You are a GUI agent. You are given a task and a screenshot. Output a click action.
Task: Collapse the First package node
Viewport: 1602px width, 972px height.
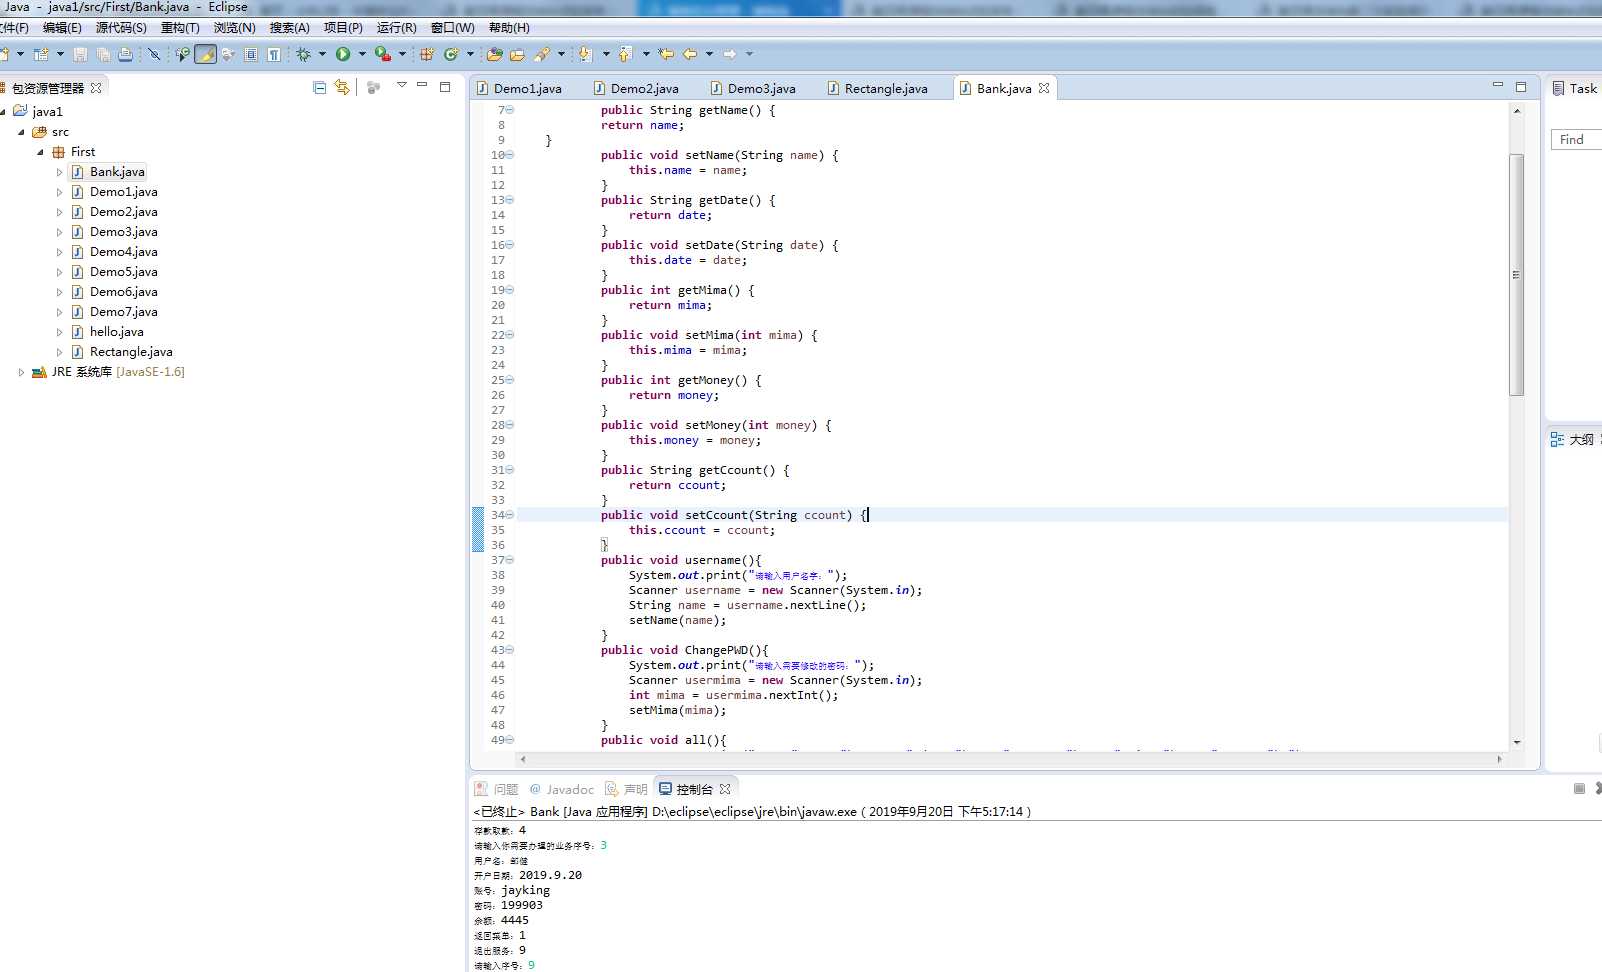[x=41, y=152]
